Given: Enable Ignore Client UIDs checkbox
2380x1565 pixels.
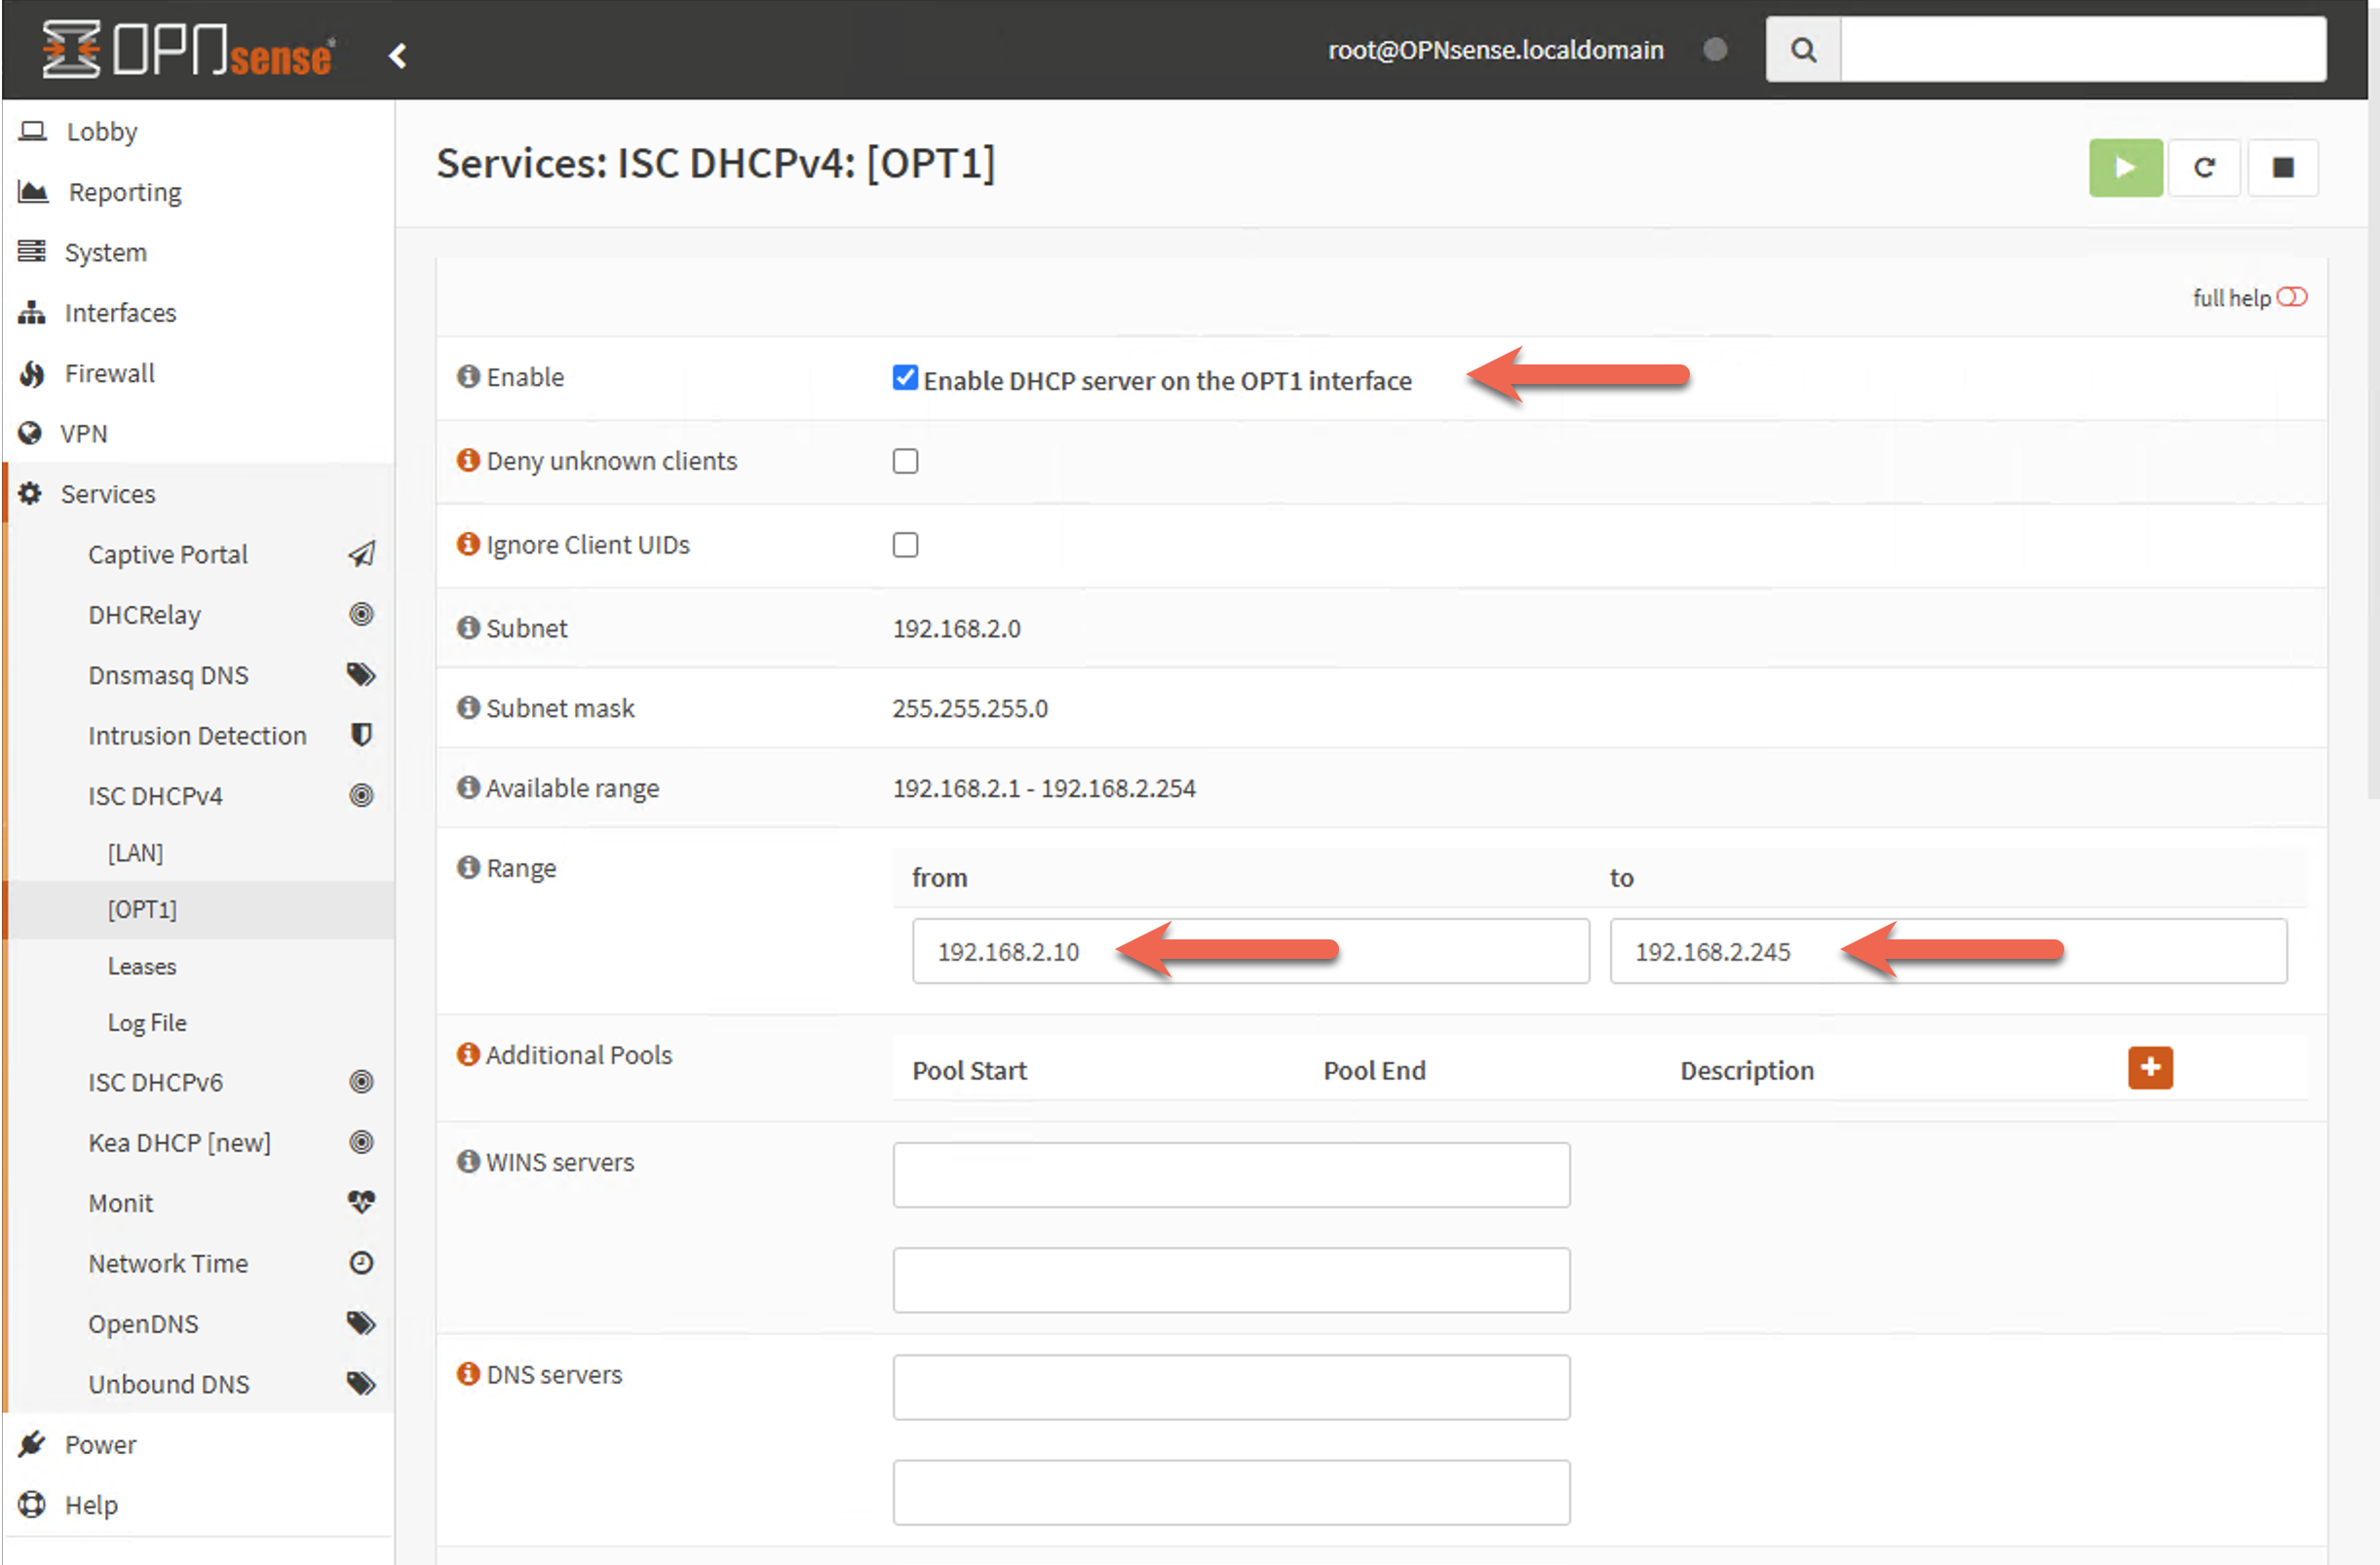Looking at the screenshot, I should (904, 545).
